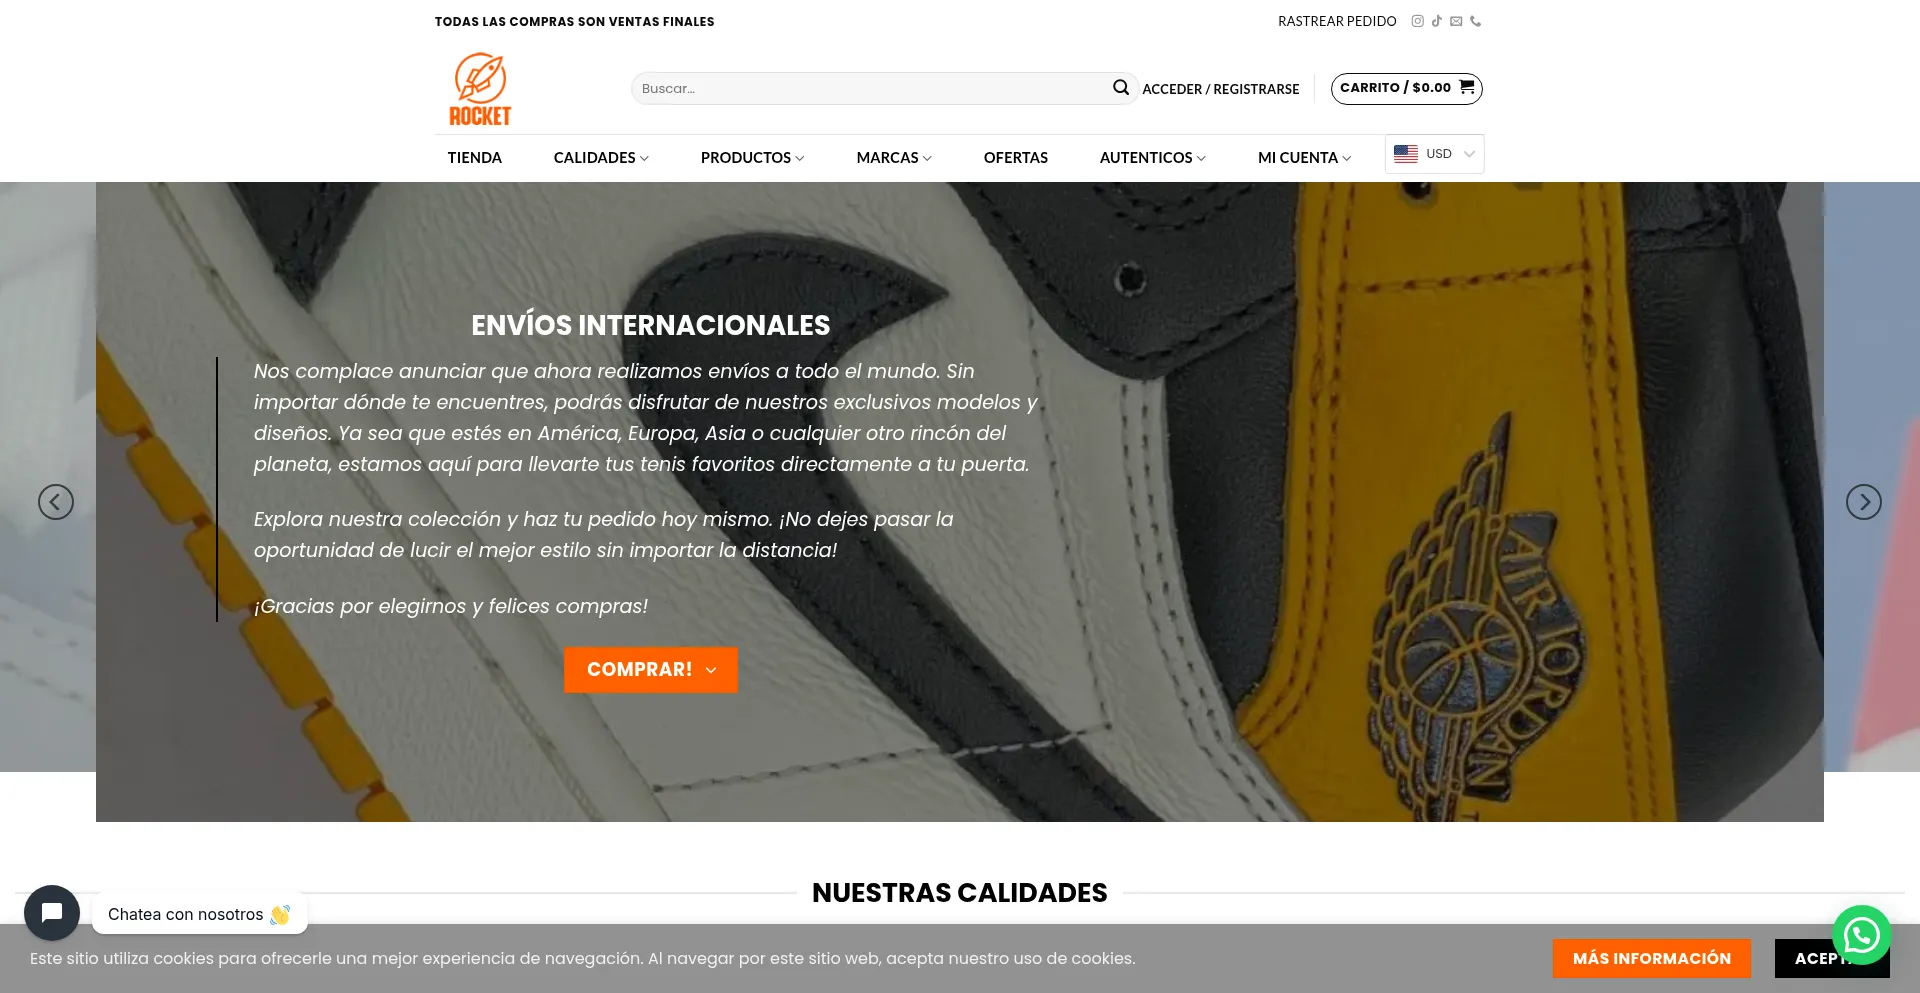Viewport: 1920px width, 993px height.
Task: Open the RASTREAR PEDIDO link
Action: 1337,21
